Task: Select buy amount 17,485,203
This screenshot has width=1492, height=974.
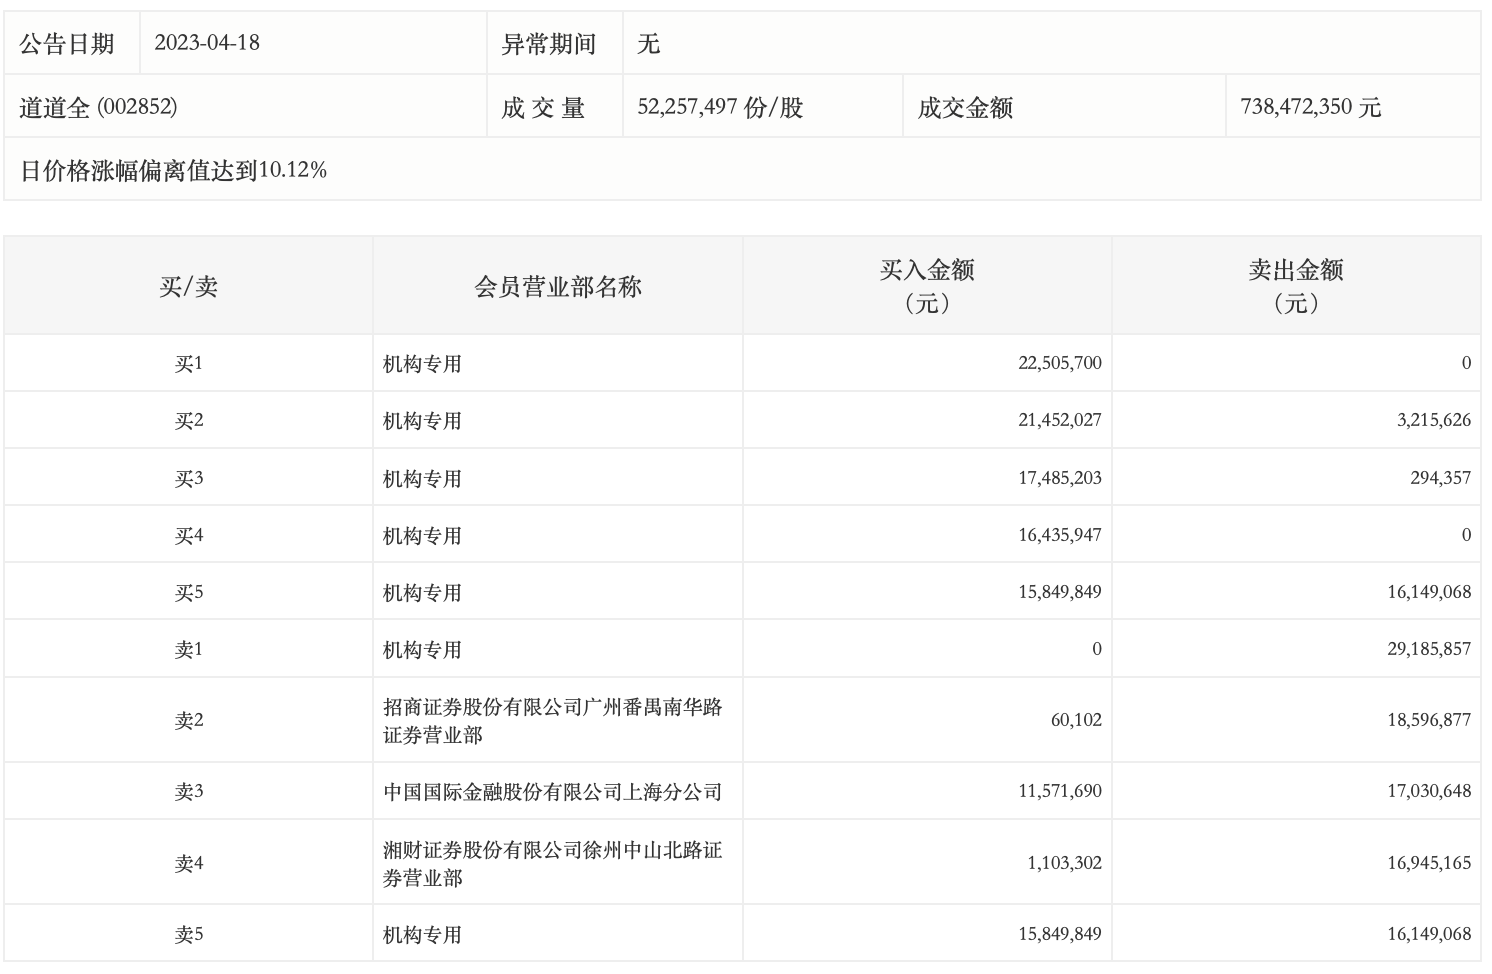Action: coord(1060,478)
